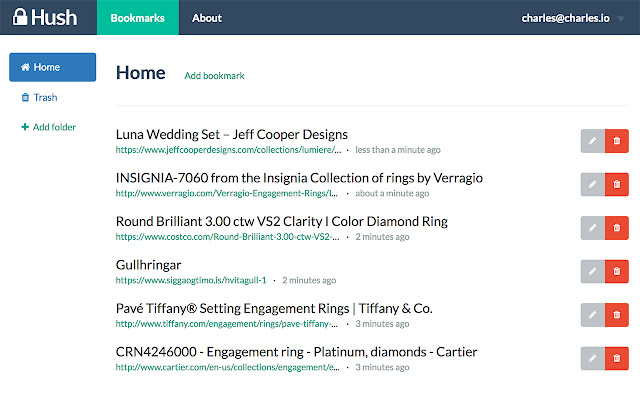Visit the costco.com bookmark URL
This screenshot has width=640, height=400.
[x=229, y=237]
